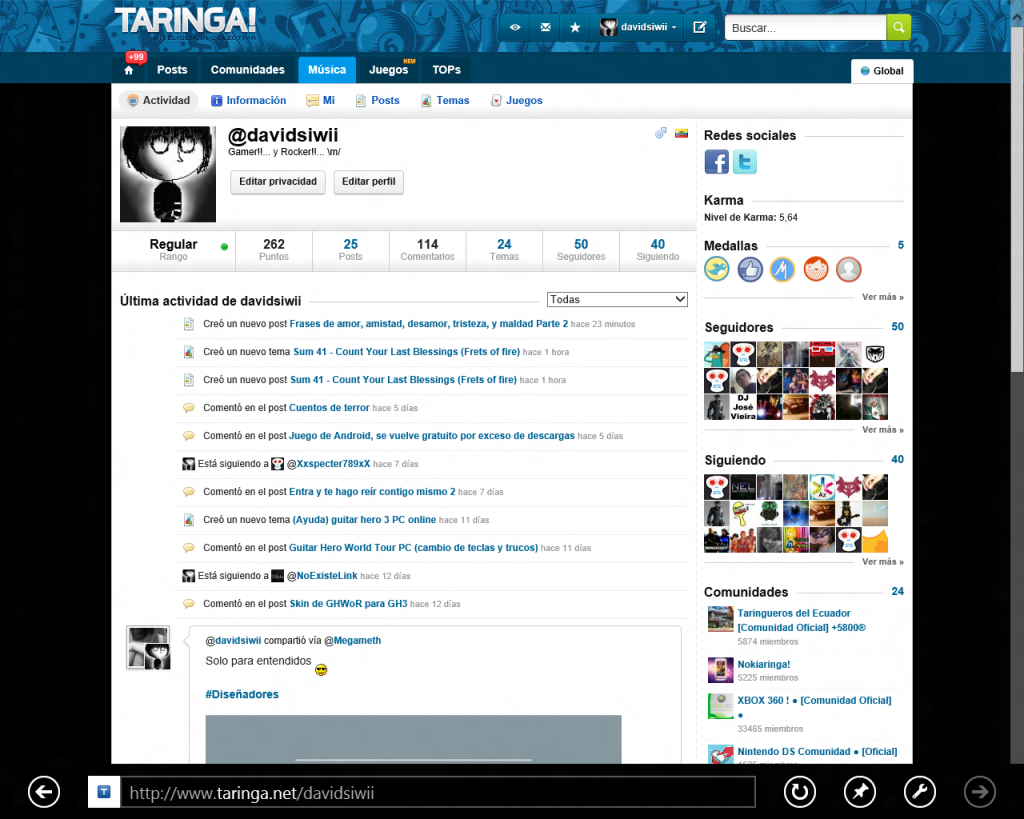Open (Ayuda) guitar hero 3 PC online topic
Viewport: 1024px width, 819px height.
click(x=364, y=520)
